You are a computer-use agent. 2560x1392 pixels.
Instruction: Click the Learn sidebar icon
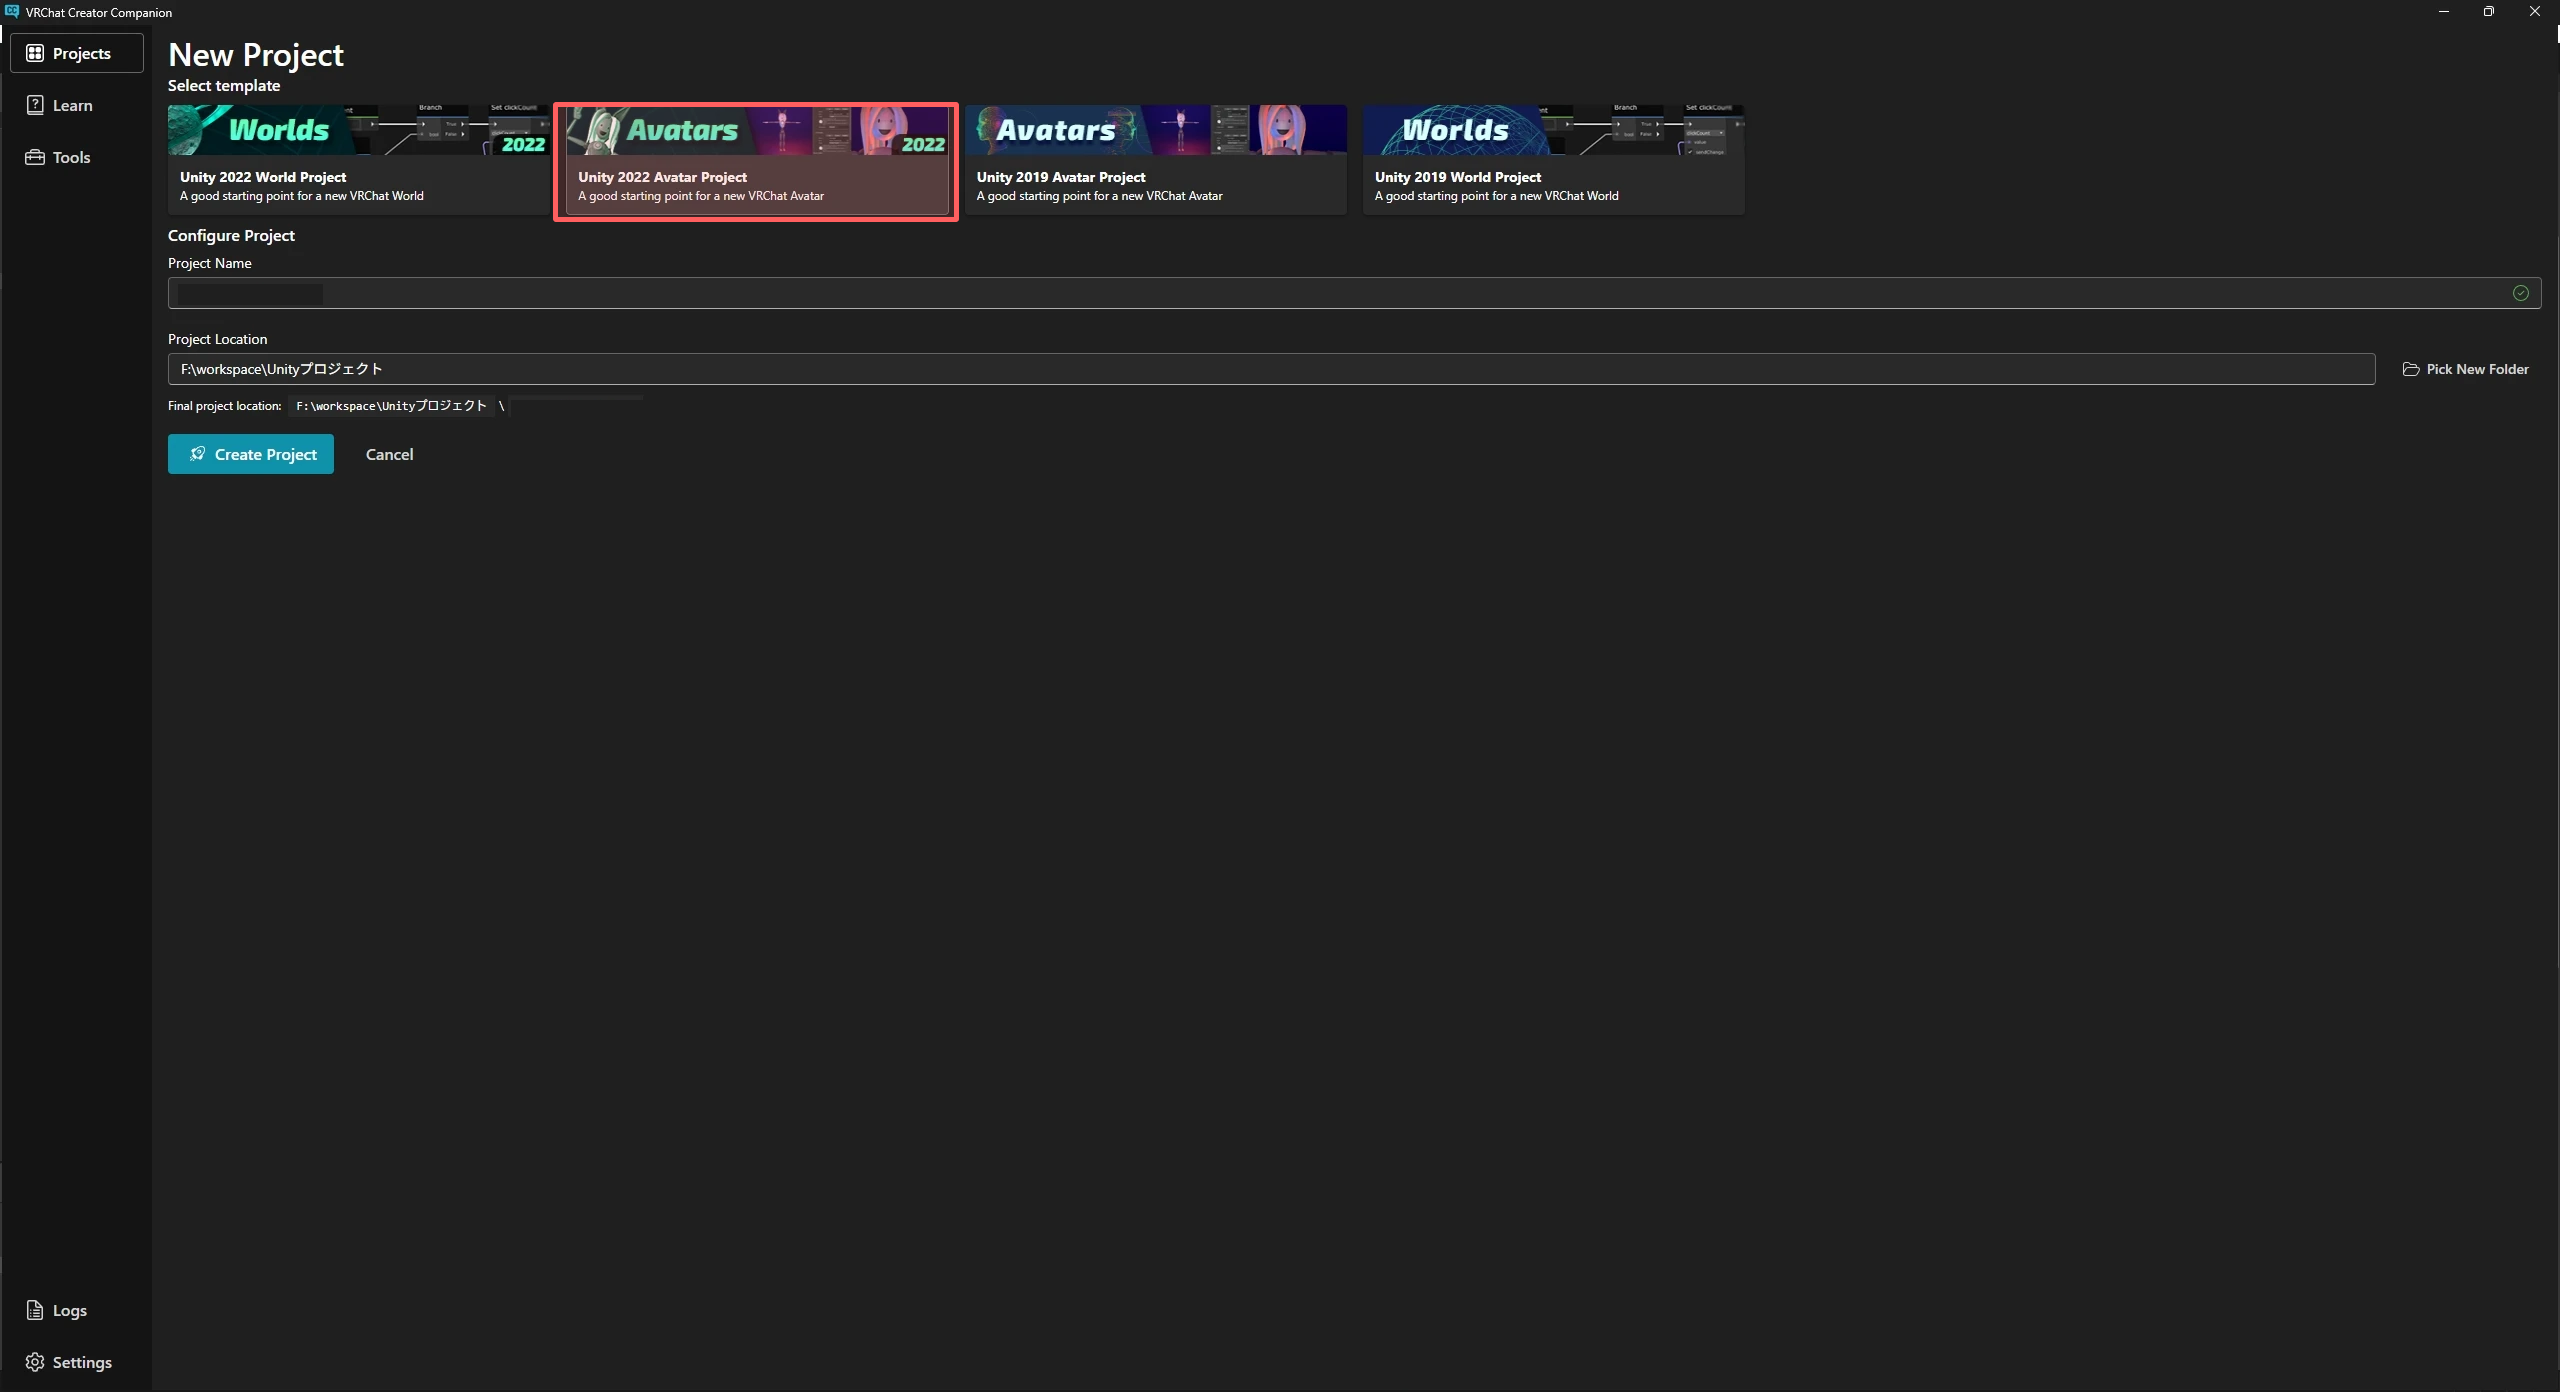coord(72,105)
